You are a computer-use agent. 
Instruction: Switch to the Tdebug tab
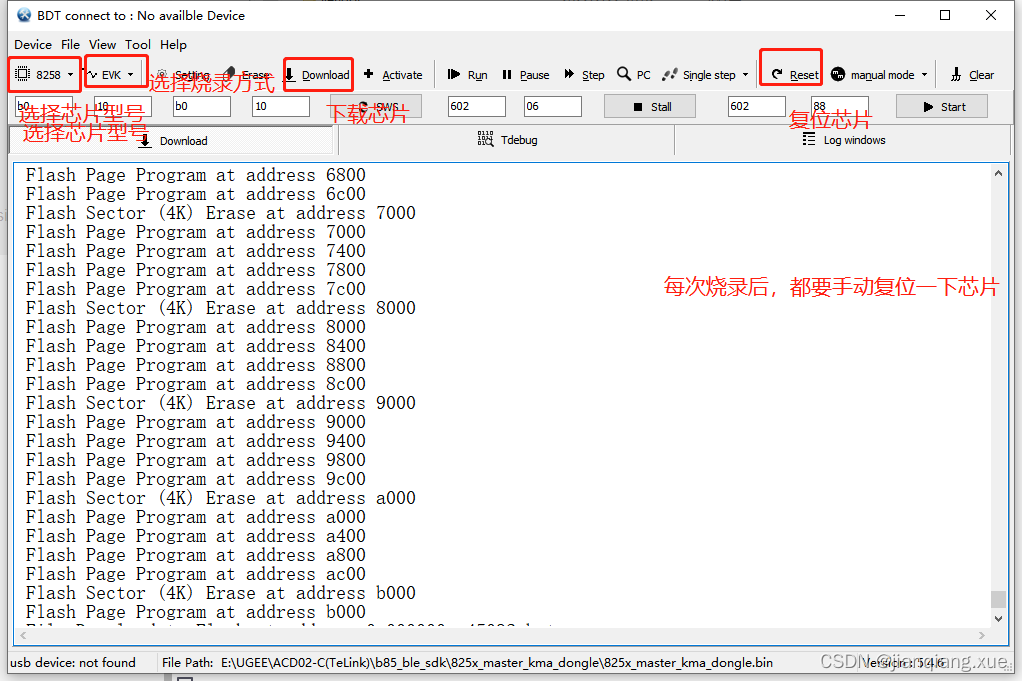[x=506, y=140]
